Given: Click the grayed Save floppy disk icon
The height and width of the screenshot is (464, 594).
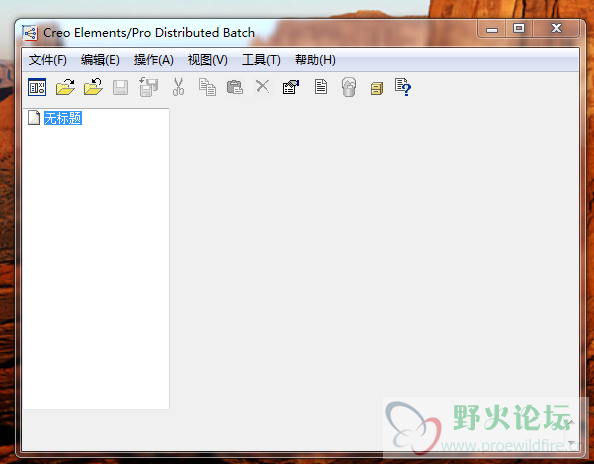Looking at the screenshot, I should pos(120,87).
